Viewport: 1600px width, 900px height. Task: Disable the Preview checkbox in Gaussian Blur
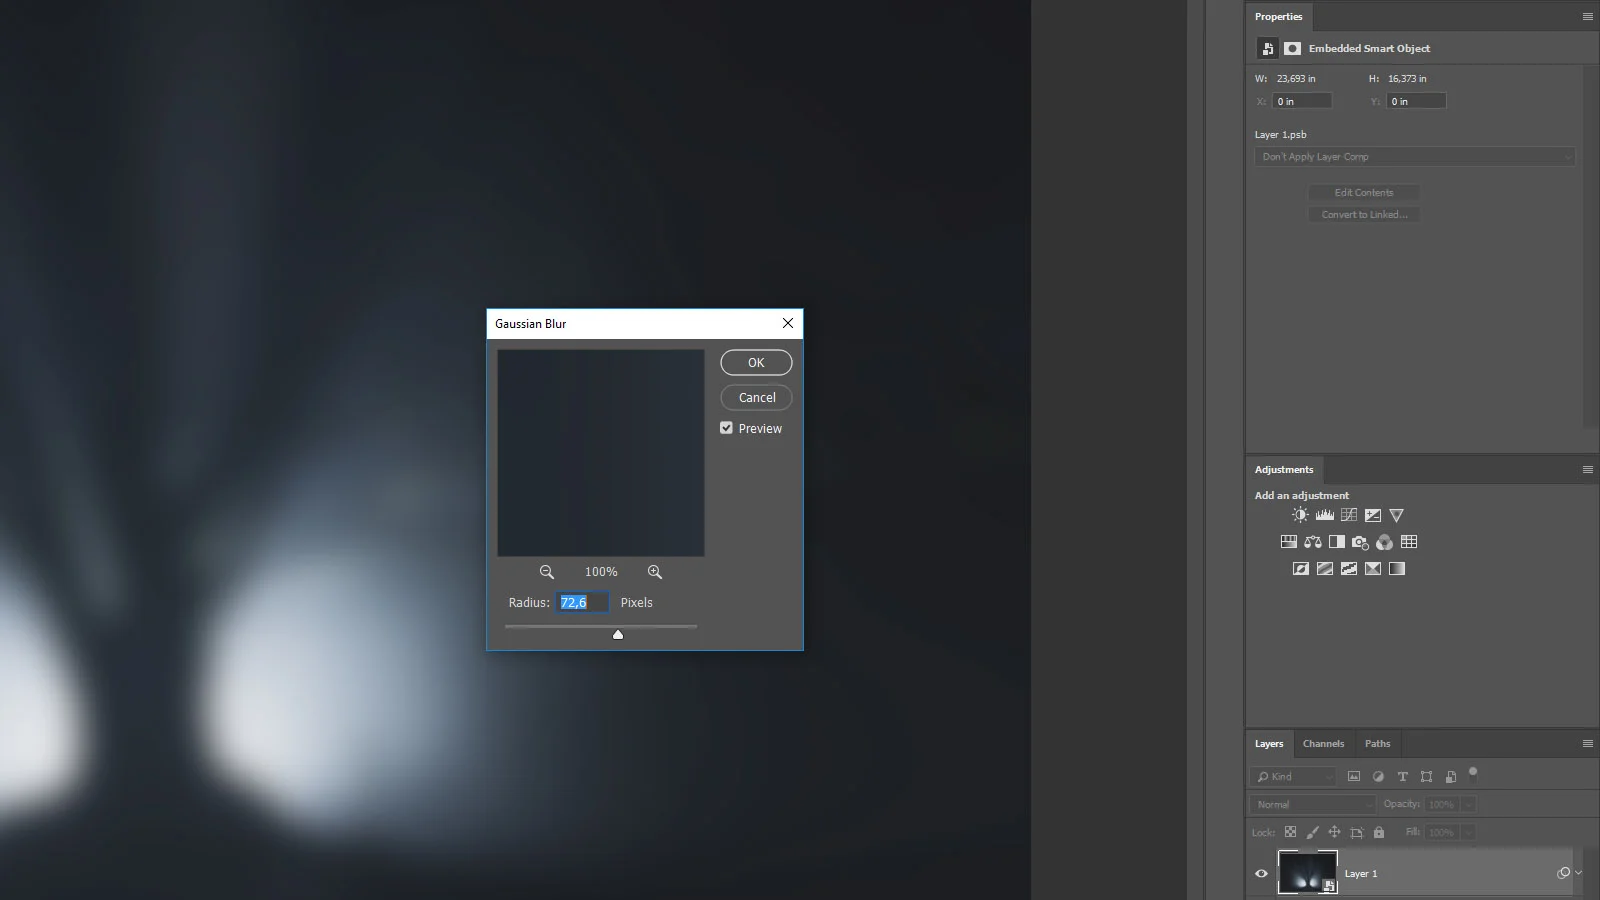(x=726, y=427)
